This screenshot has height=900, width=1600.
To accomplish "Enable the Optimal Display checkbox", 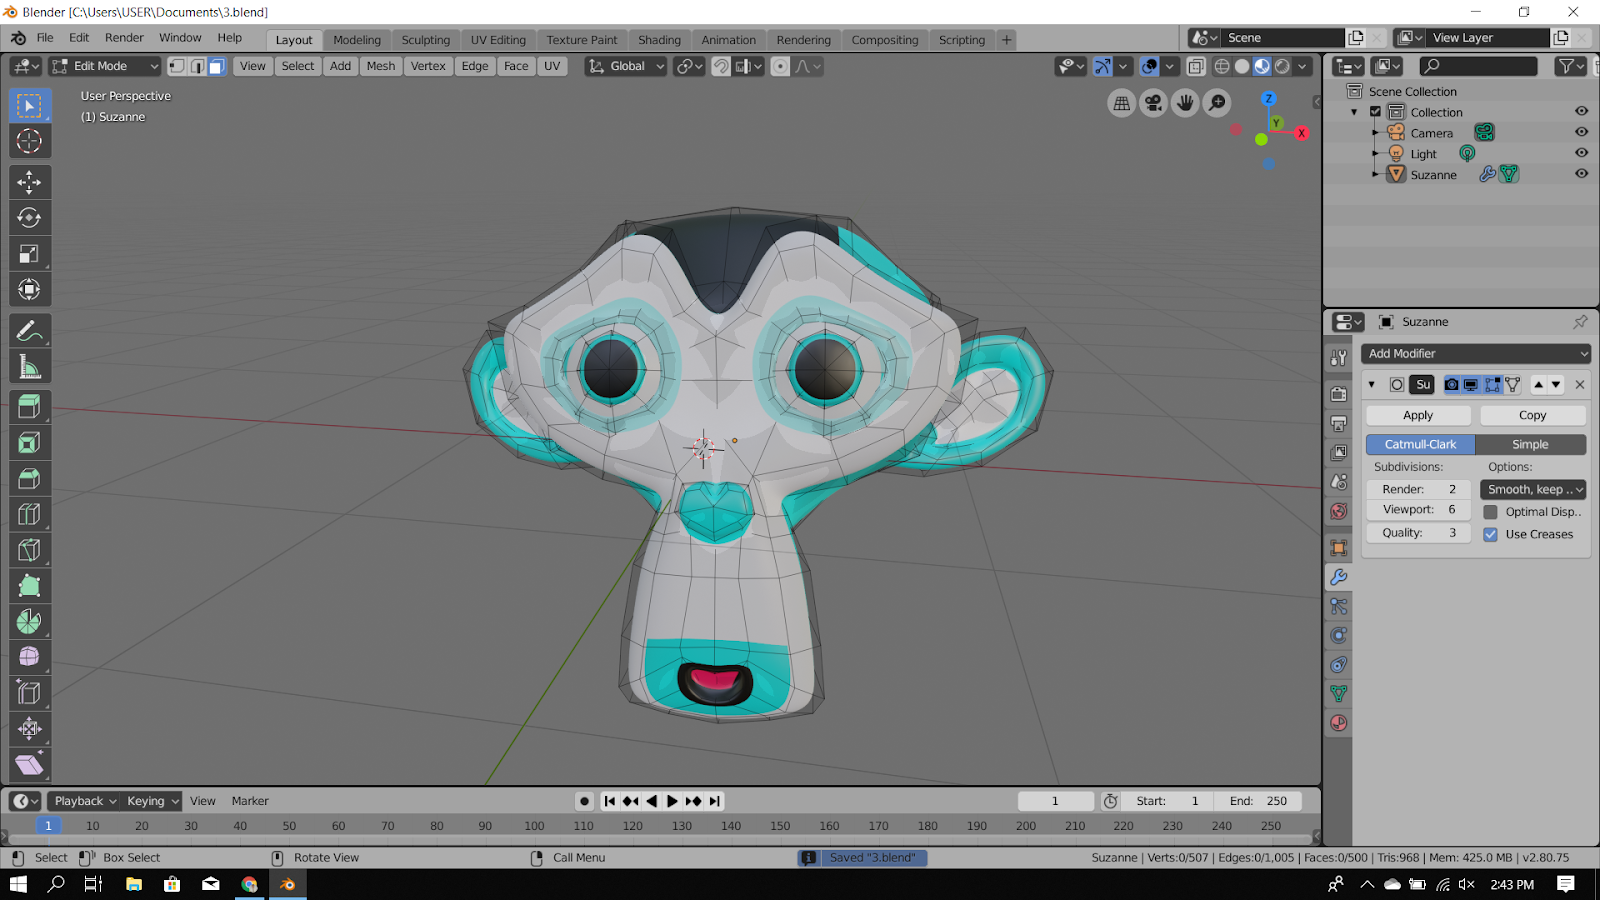I will [1491, 511].
